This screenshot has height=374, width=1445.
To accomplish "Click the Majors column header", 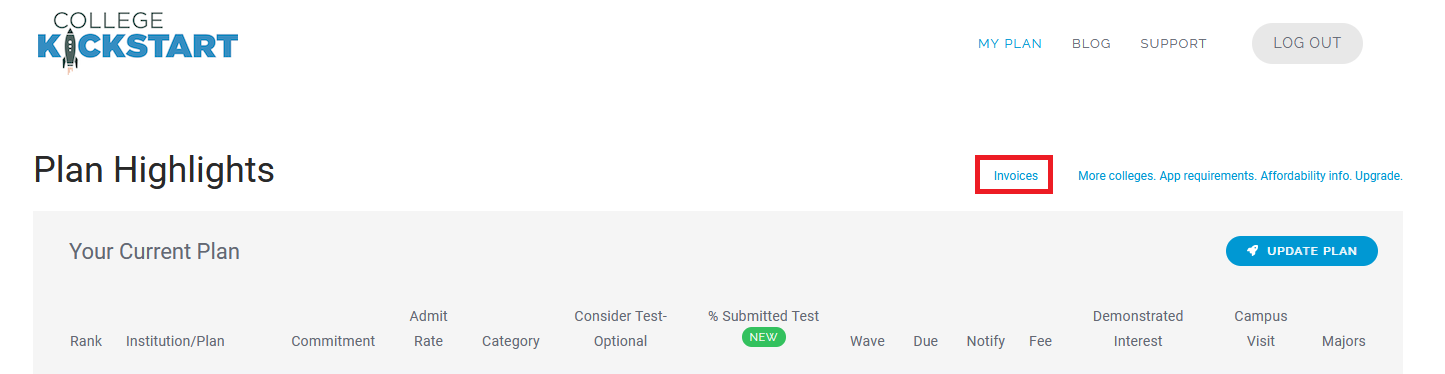I will (x=1343, y=341).
